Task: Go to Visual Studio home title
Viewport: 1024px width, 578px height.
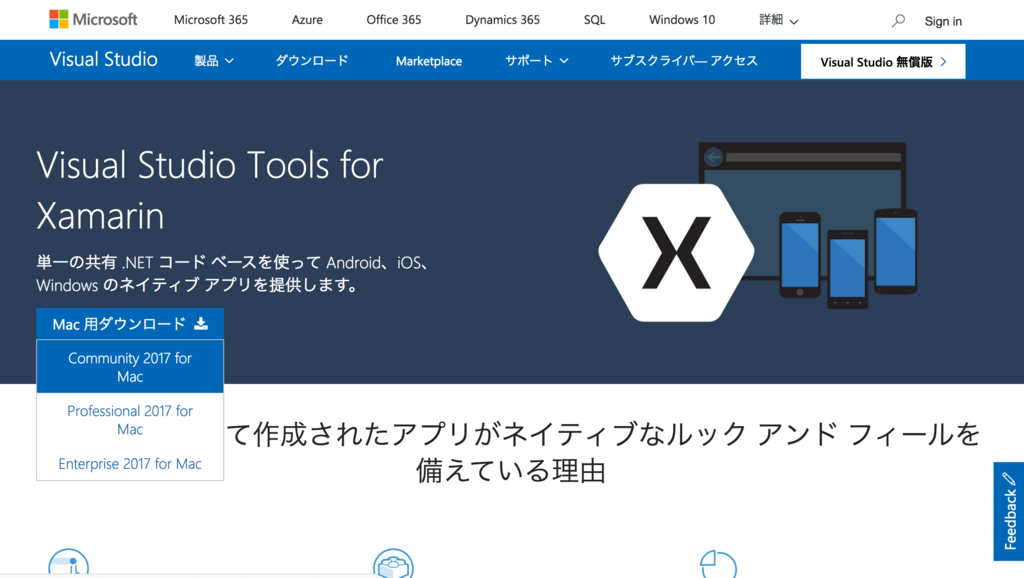Action: tap(103, 59)
